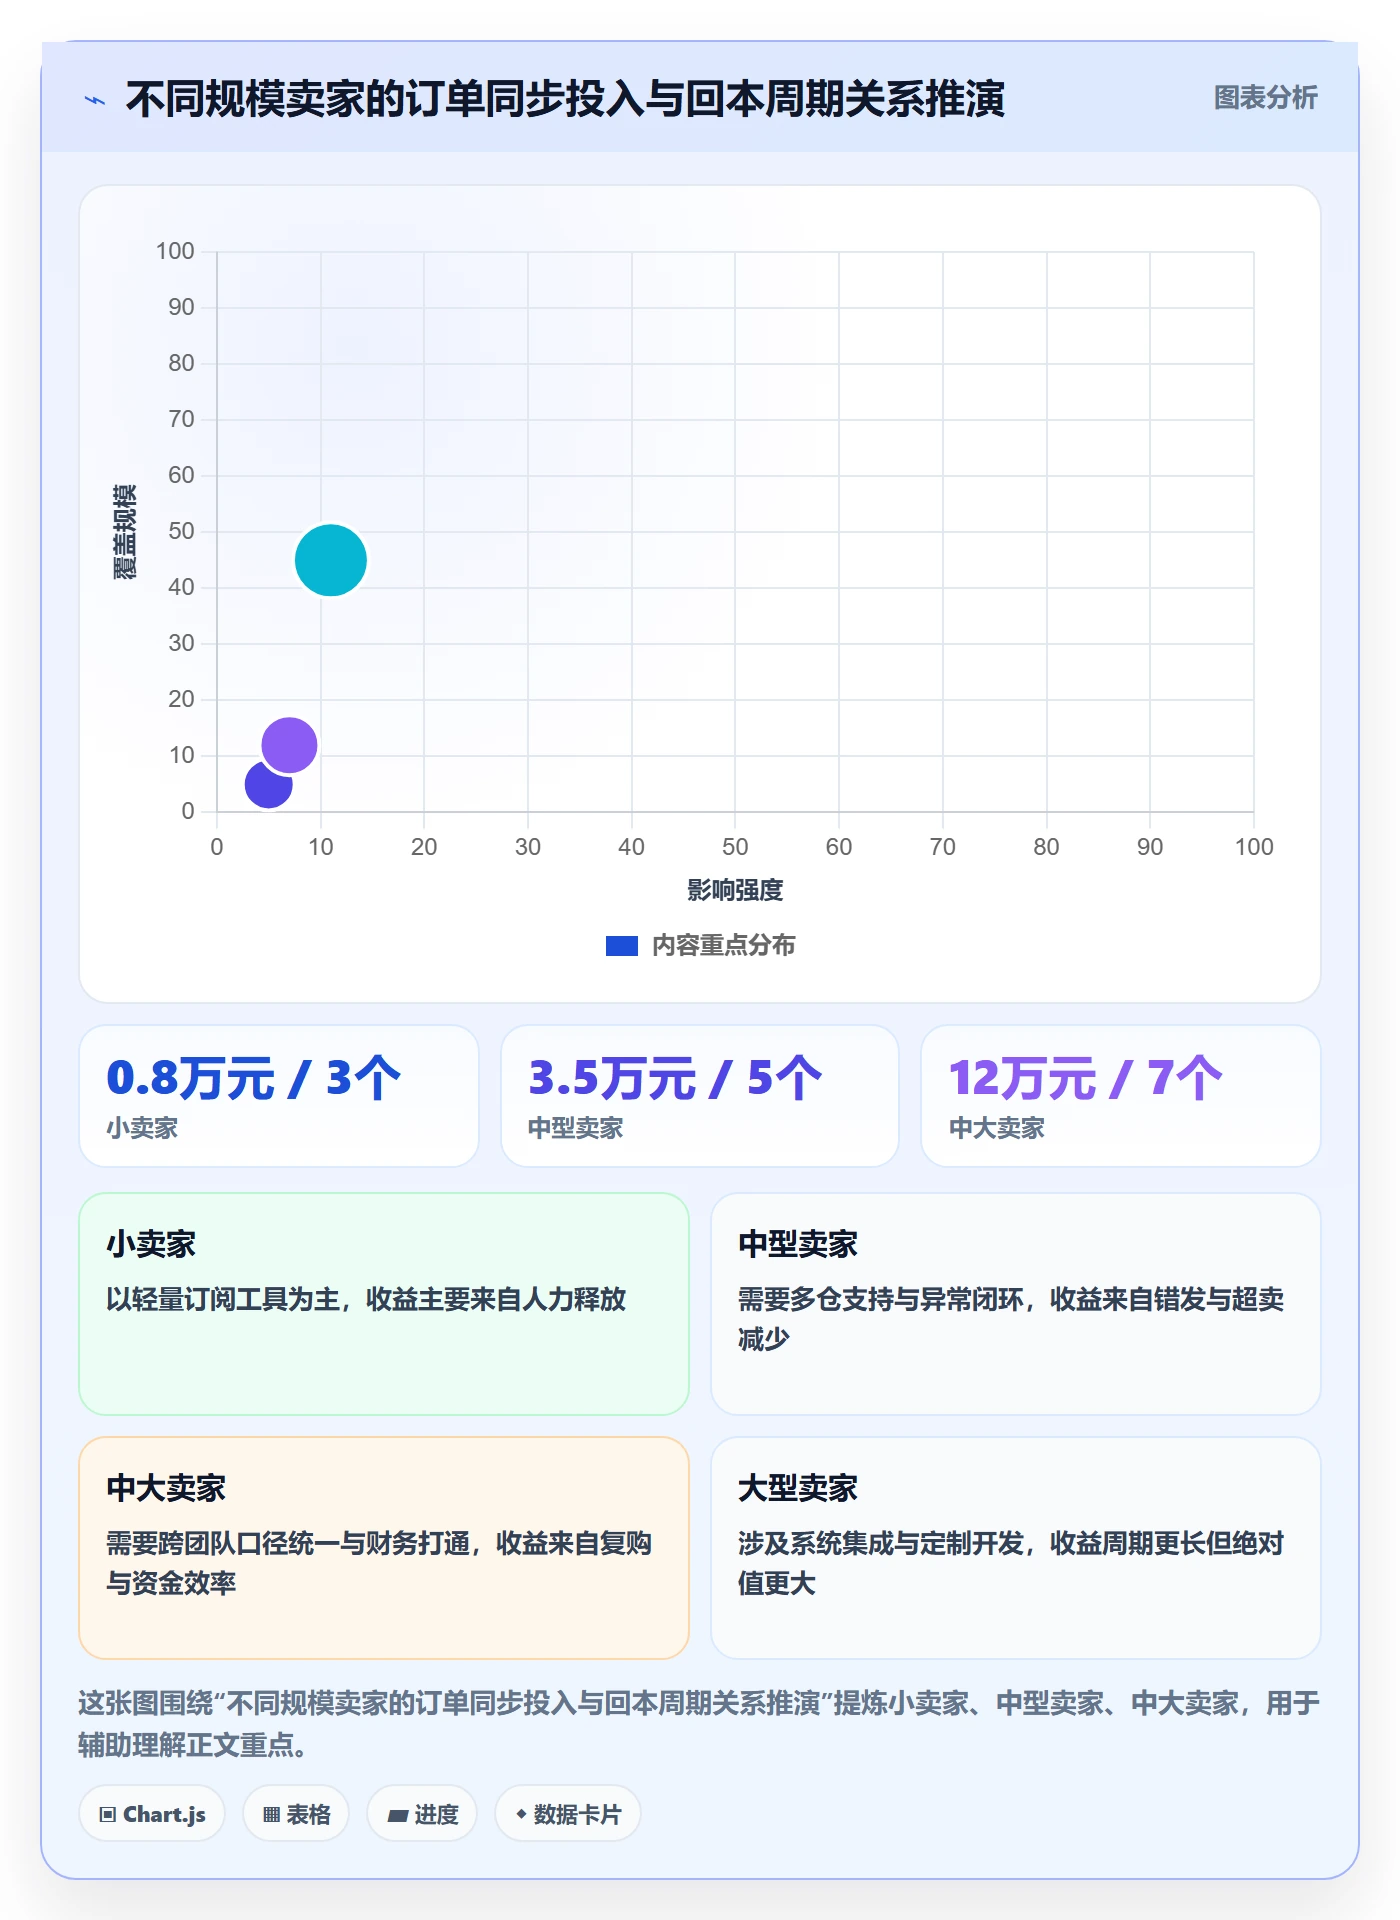Click the 覆盖规模 y-axis title
The width and height of the screenshot is (1400, 1920).
(x=125, y=532)
